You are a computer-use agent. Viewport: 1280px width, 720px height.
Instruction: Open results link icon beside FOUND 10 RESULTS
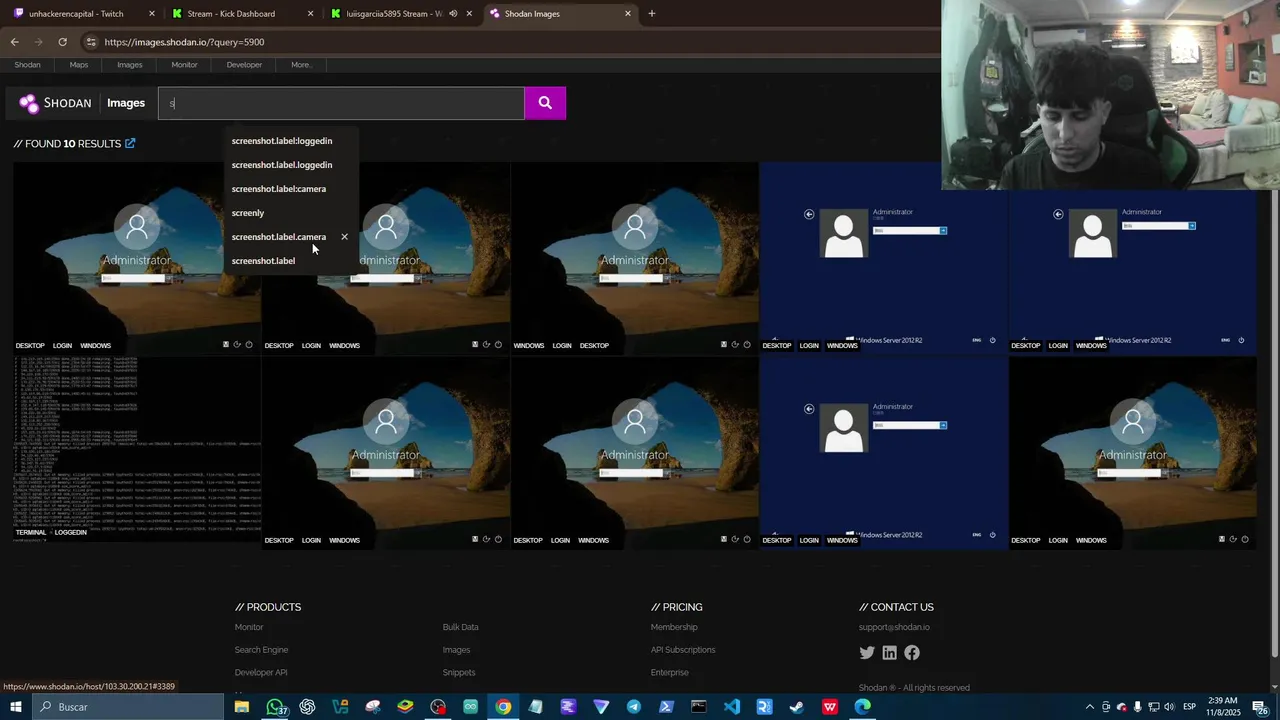[130, 143]
